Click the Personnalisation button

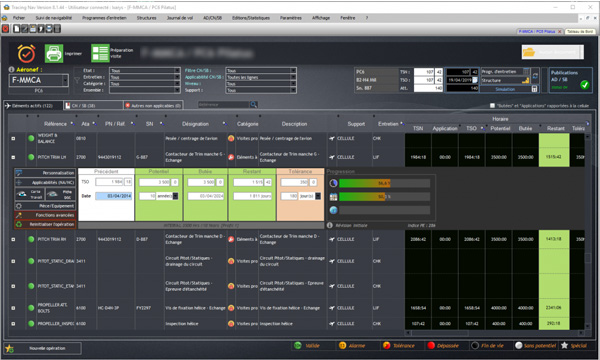point(45,173)
